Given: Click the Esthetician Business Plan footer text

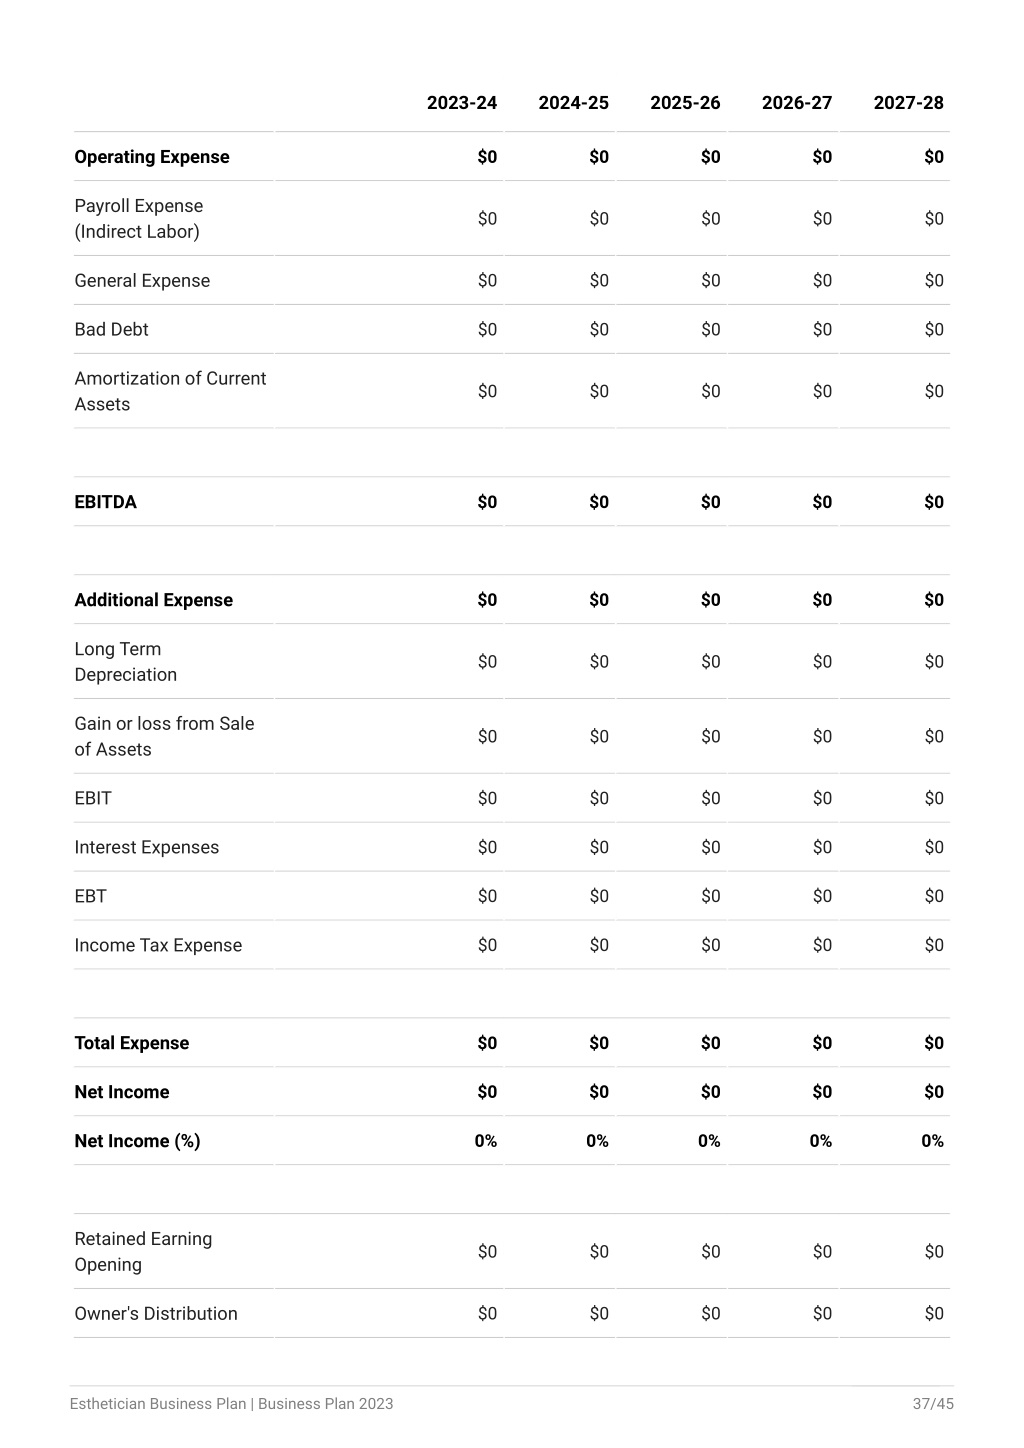Looking at the screenshot, I should [231, 1404].
